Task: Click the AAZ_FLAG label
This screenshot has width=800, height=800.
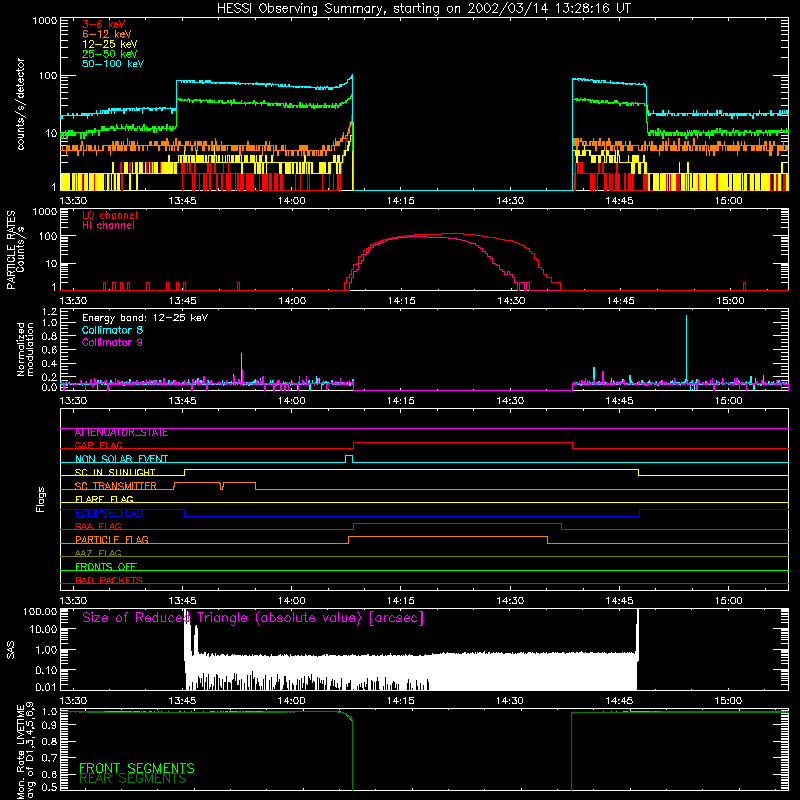Action: pyautogui.click(x=98, y=553)
